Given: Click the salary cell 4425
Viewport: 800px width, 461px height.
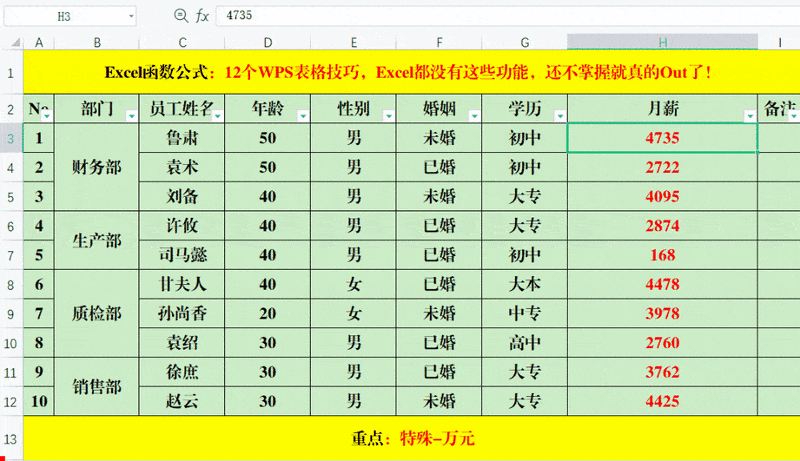Looking at the screenshot, I should coord(662,401).
